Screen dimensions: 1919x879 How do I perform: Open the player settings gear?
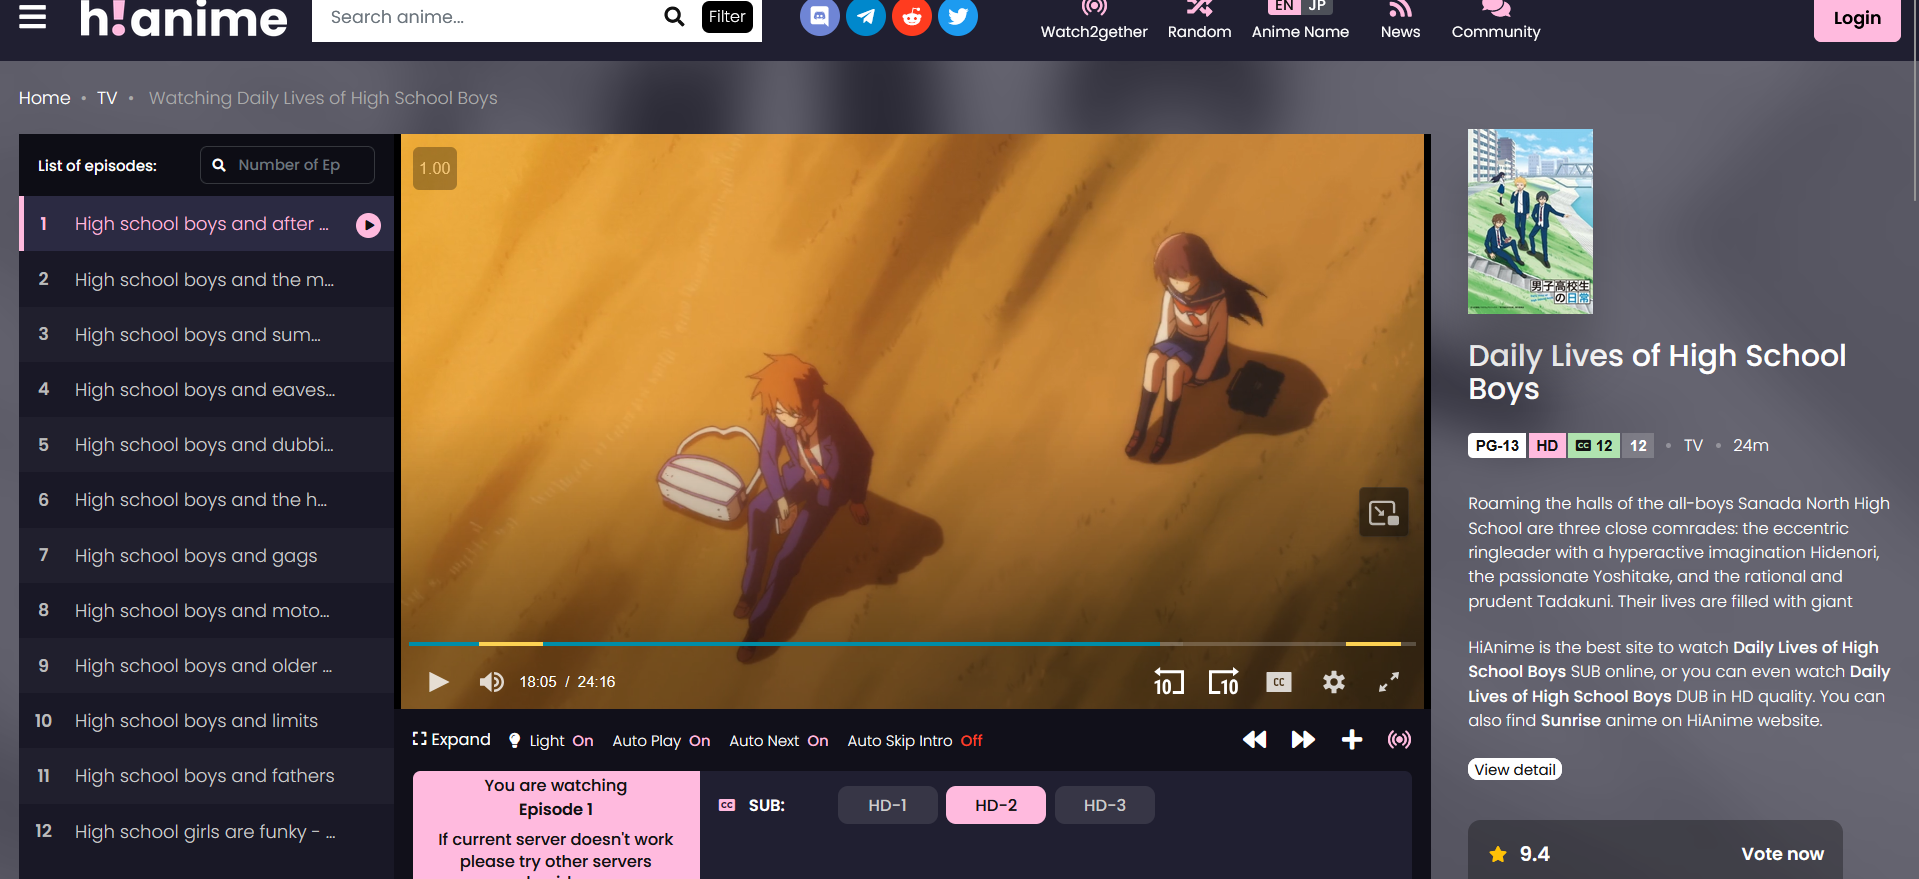coord(1333,682)
